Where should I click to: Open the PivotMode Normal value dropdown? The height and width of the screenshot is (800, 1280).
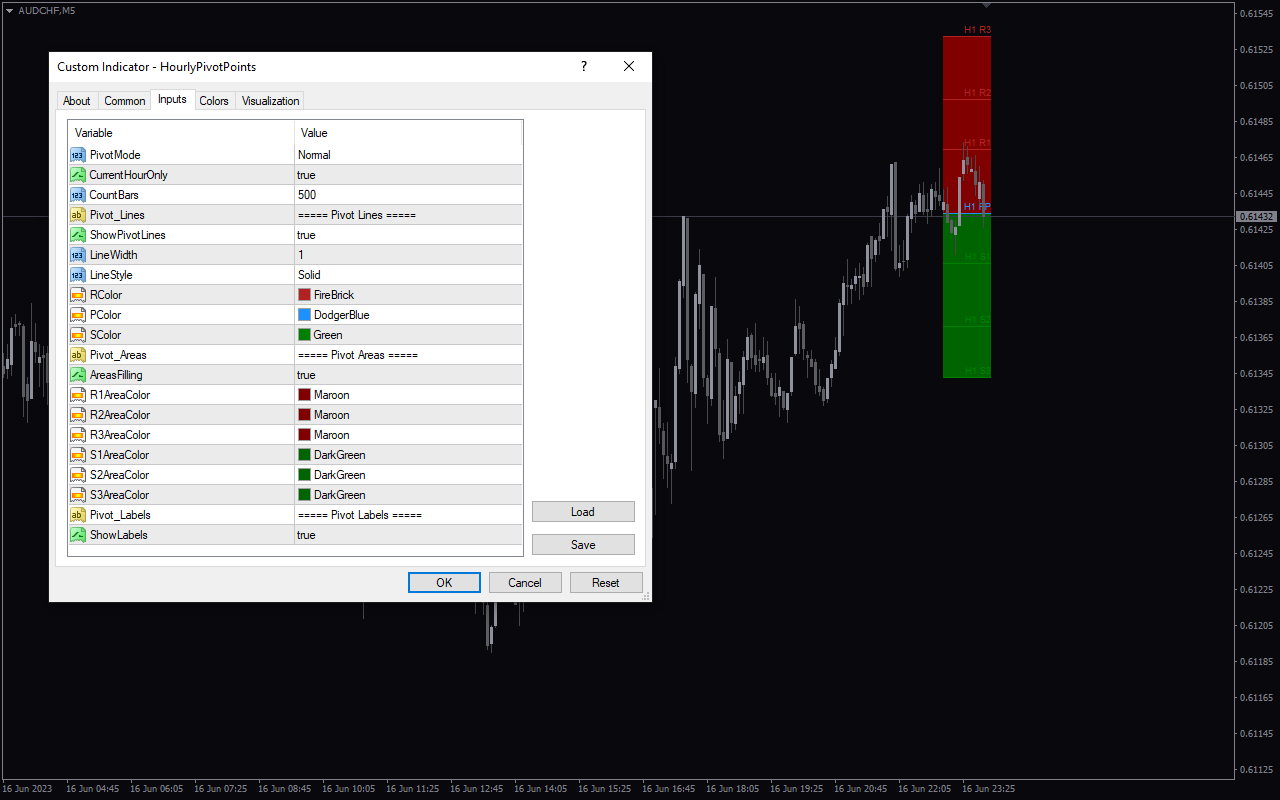tap(408, 155)
